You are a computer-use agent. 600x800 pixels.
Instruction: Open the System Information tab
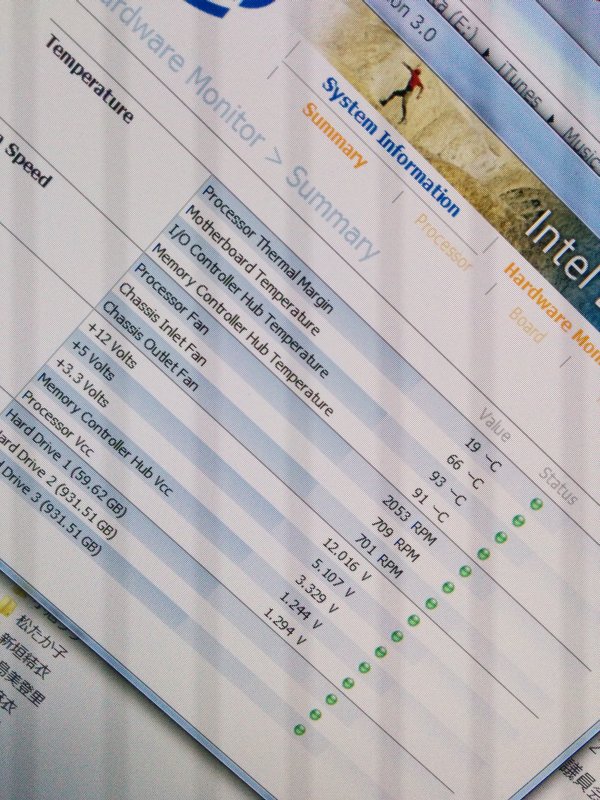pyautogui.click(x=392, y=146)
